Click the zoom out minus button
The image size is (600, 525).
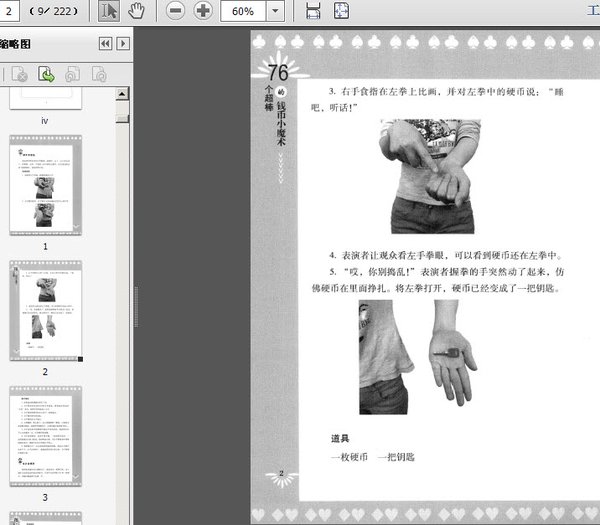tap(175, 11)
